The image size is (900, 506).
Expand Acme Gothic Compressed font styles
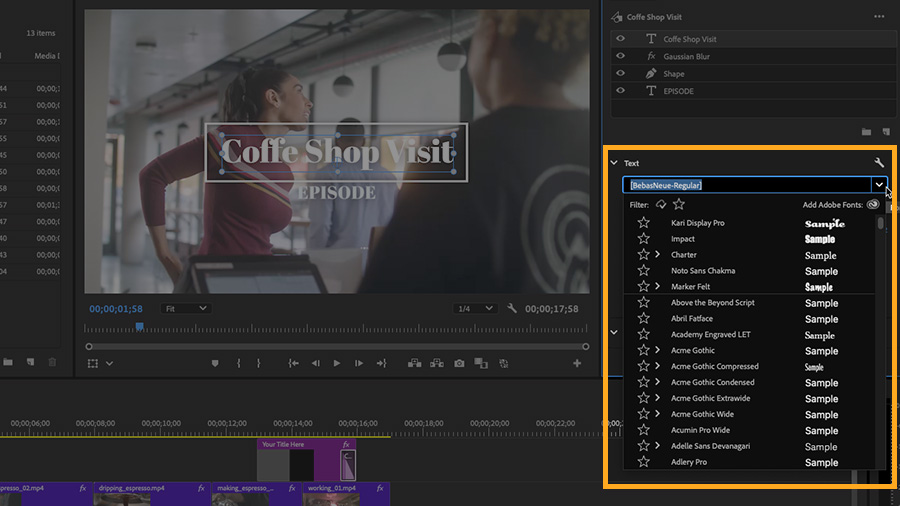click(657, 366)
